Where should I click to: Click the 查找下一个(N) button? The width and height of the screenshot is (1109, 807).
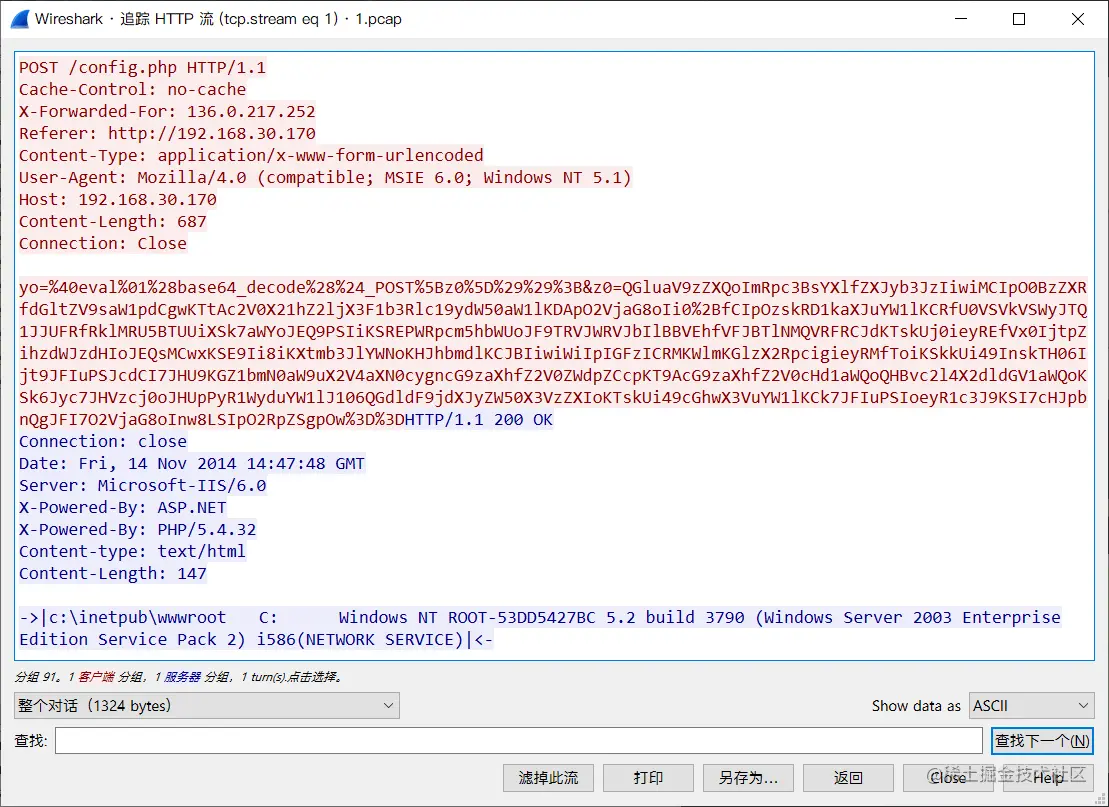(1042, 741)
